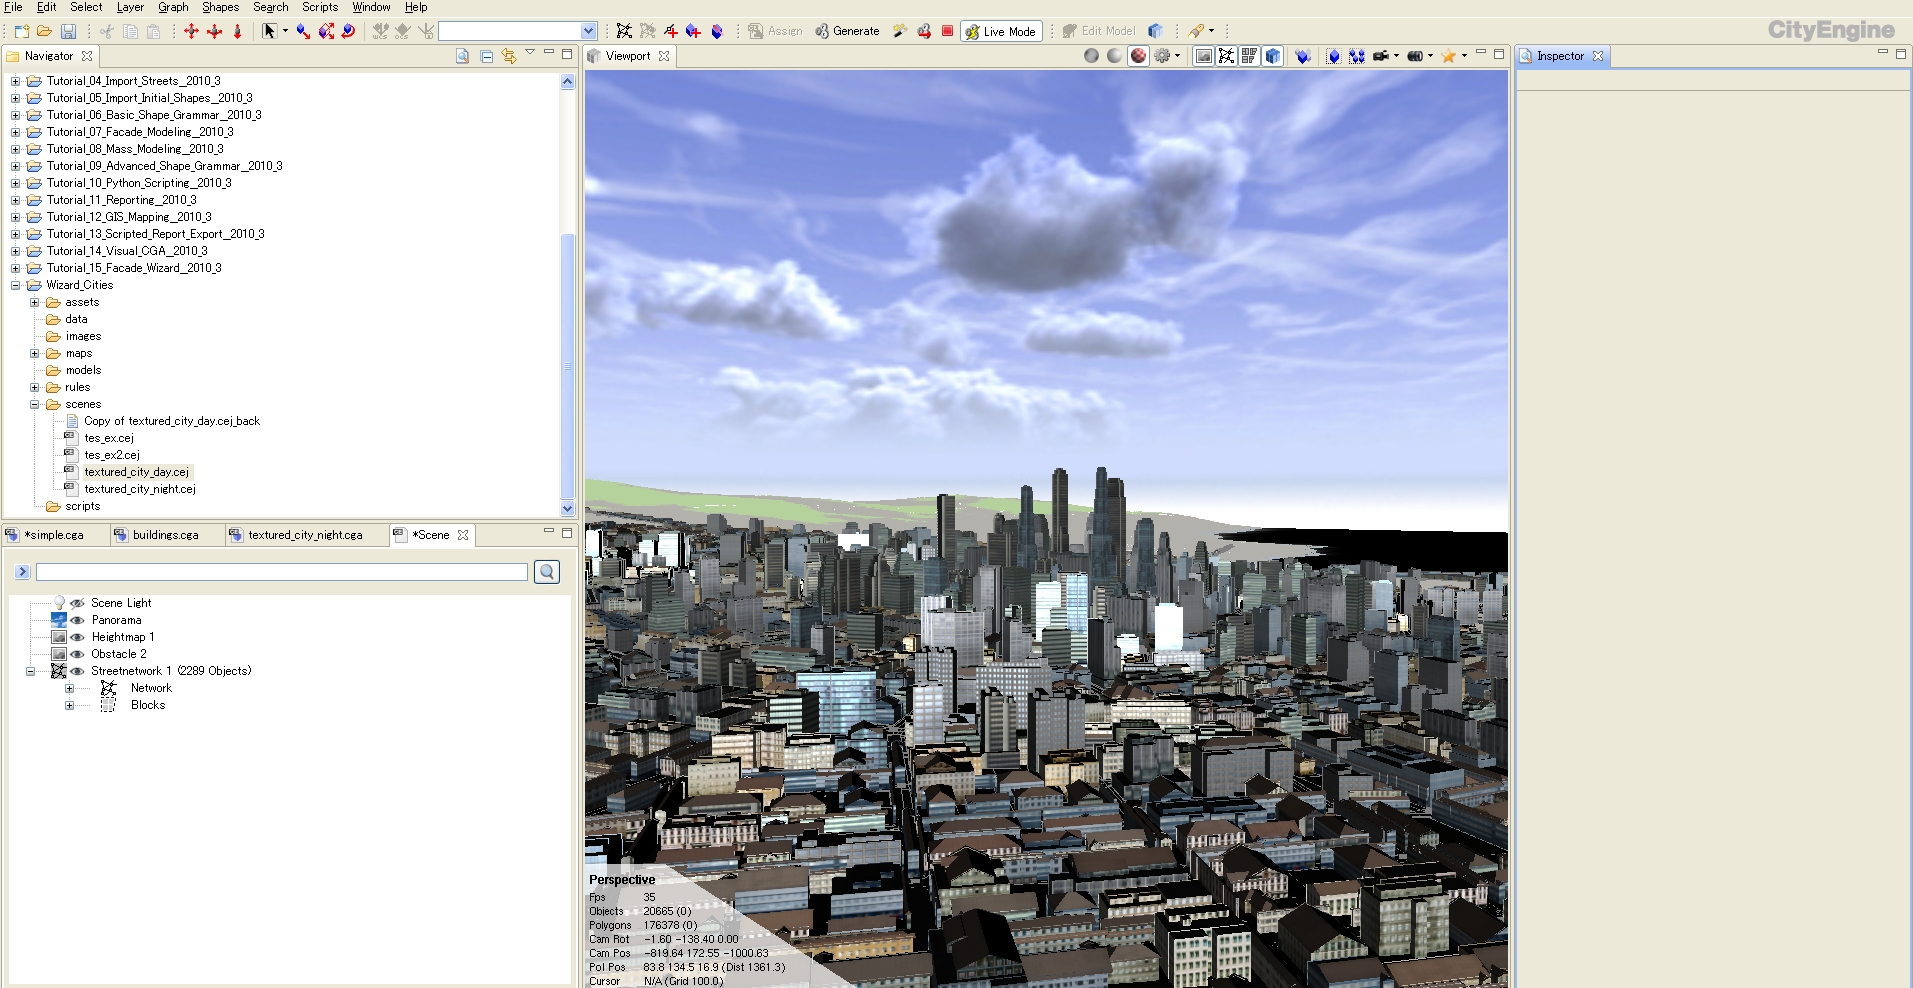This screenshot has height=988, width=1913.
Task: Open the Shapes menu
Action: tap(220, 7)
